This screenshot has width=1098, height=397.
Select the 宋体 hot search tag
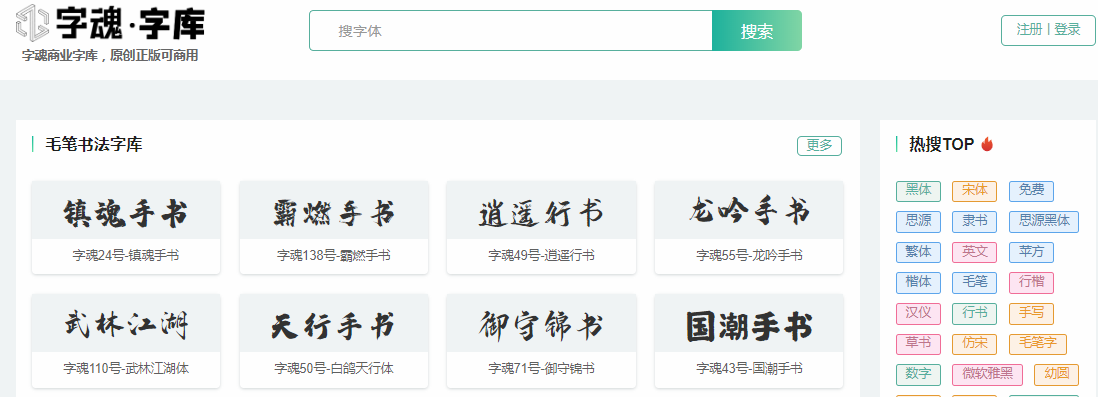(975, 191)
